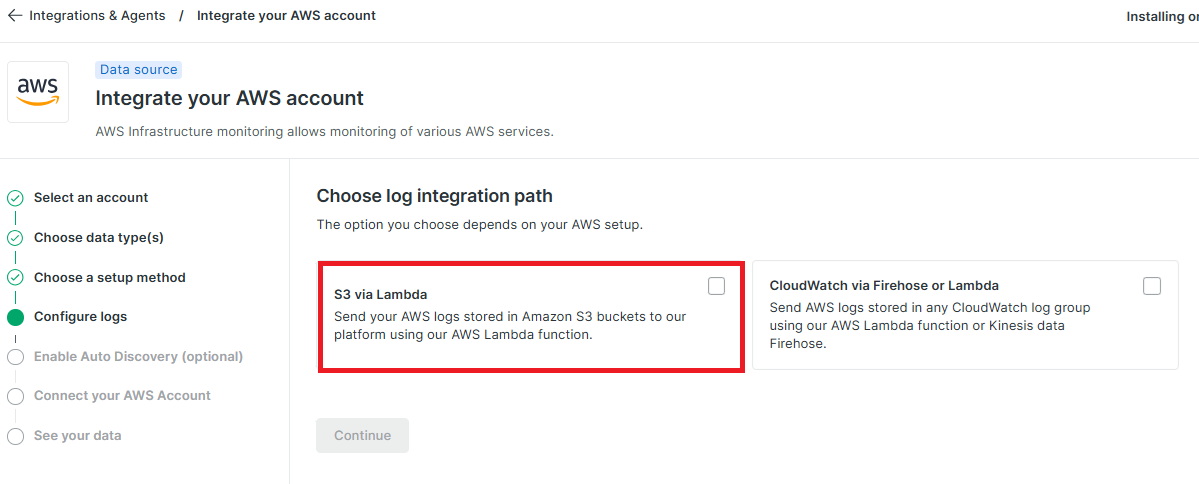The image size is (1199, 484).
Task: Open Integrations & Agents breadcrumb link
Action: (x=97, y=15)
